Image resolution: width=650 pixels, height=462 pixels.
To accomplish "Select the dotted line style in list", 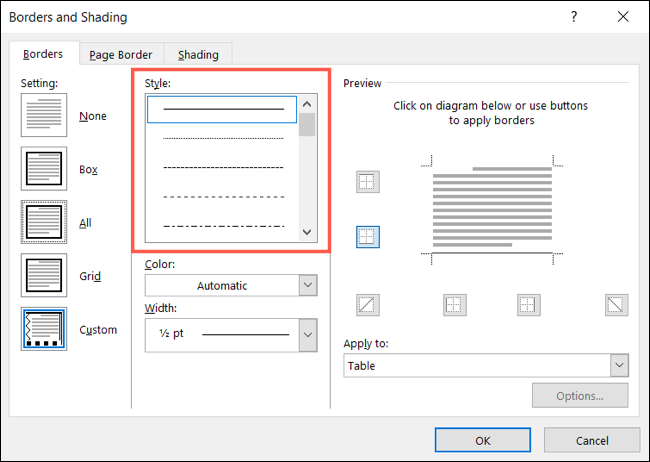I will (x=223, y=138).
